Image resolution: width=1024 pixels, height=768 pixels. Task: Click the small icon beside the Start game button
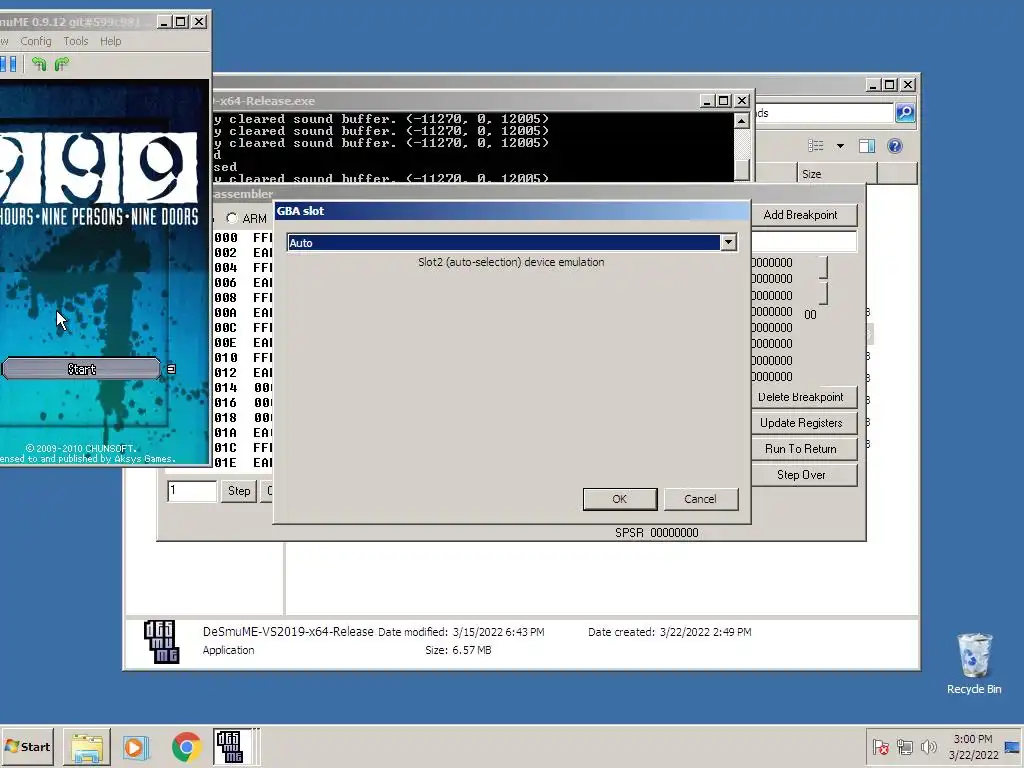click(171, 370)
